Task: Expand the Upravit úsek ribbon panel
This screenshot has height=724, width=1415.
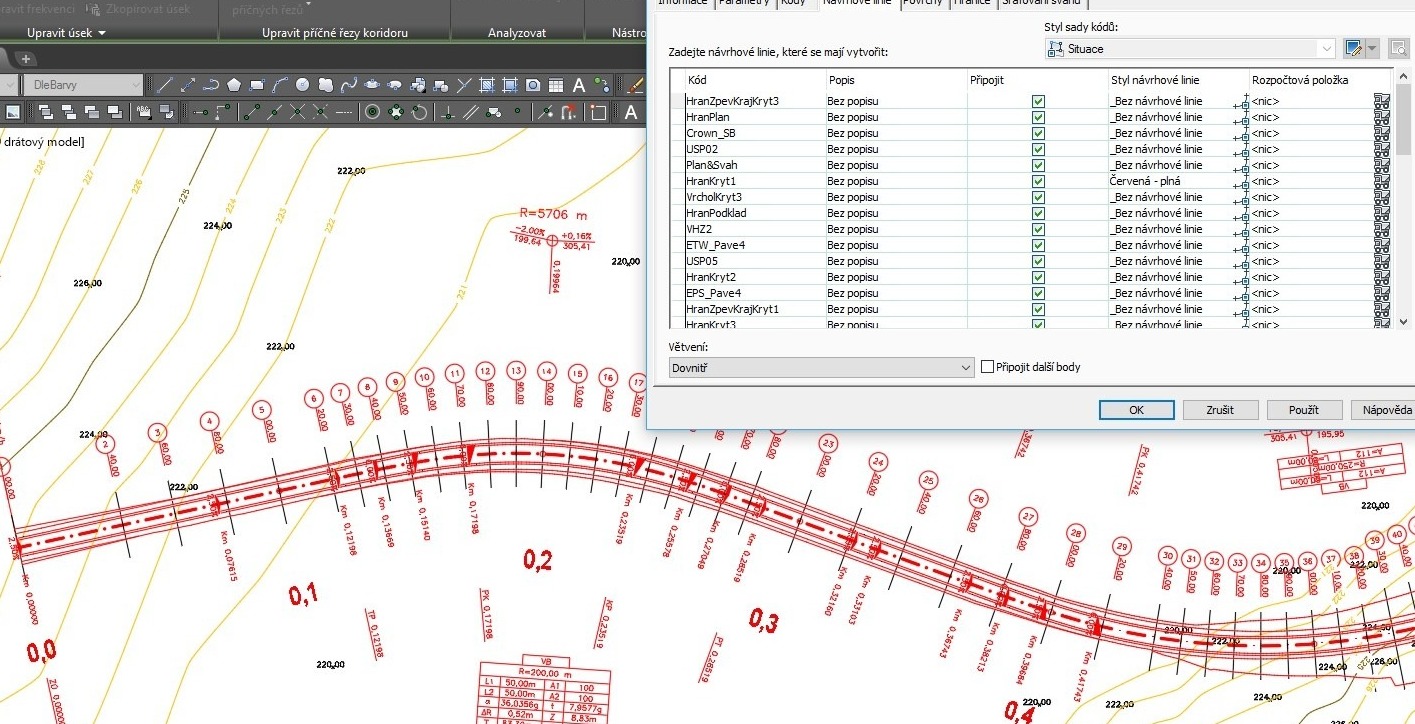Action: pos(67,33)
